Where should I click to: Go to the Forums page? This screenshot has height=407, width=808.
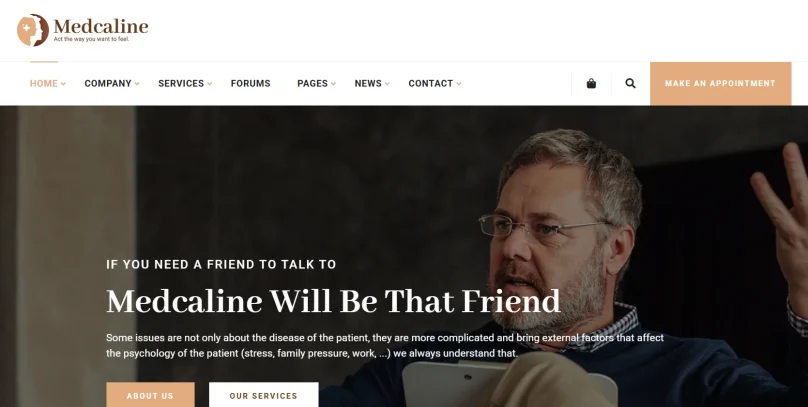(x=250, y=83)
